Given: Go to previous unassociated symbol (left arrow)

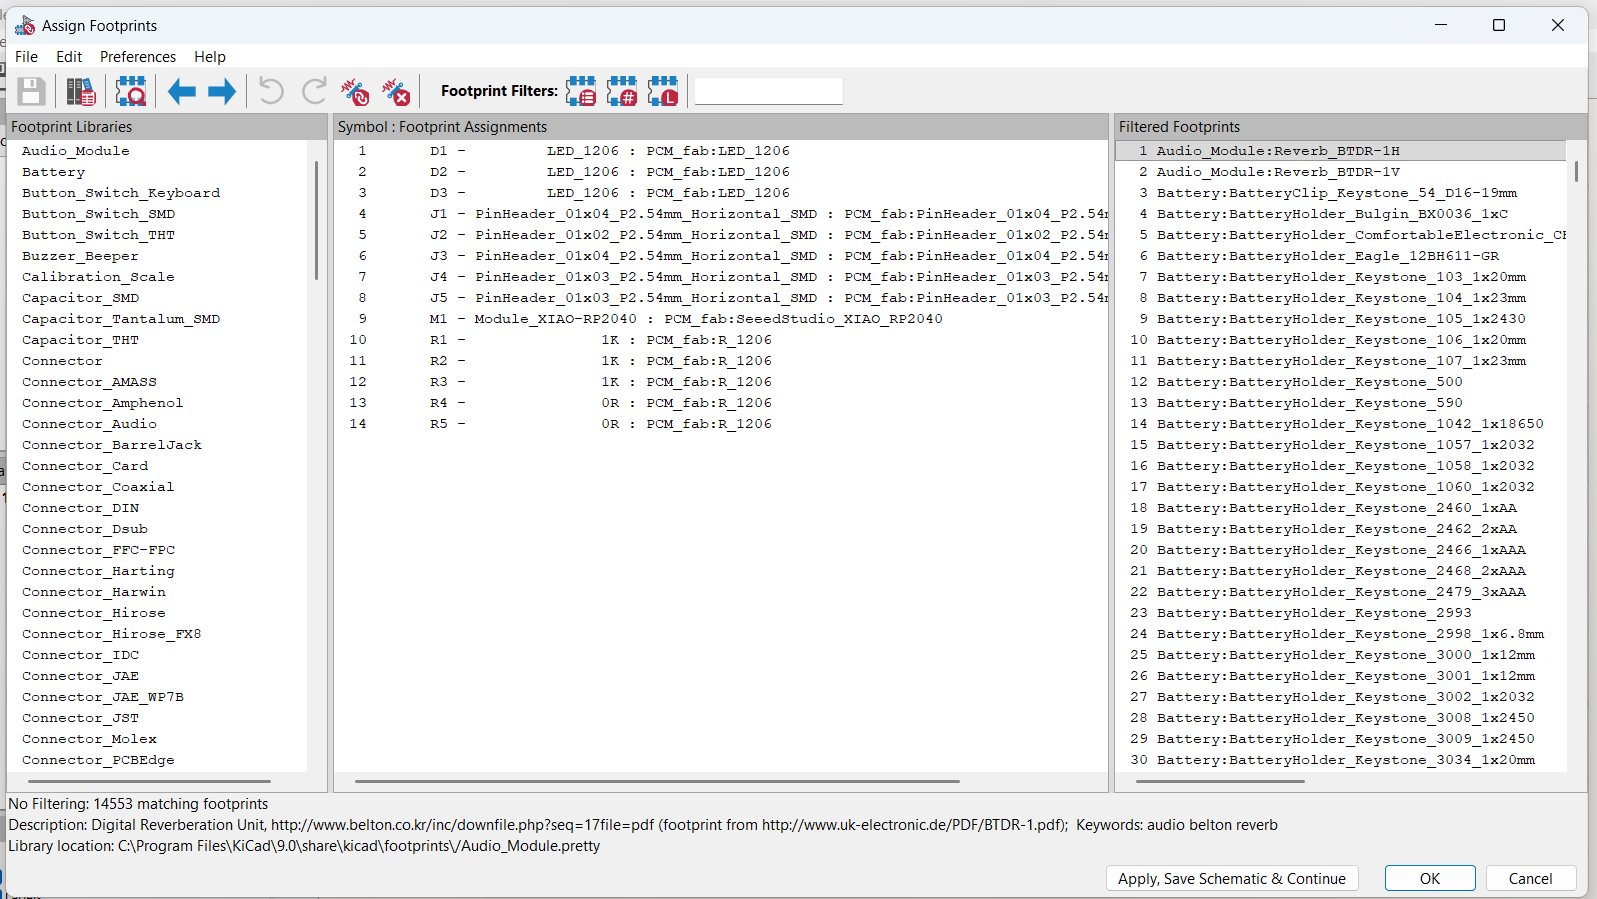Looking at the screenshot, I should coord(181,91).
